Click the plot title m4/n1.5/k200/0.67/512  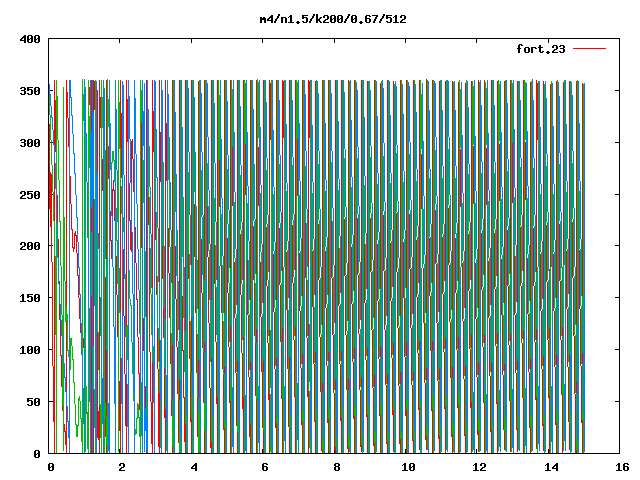tap(333, 19)
